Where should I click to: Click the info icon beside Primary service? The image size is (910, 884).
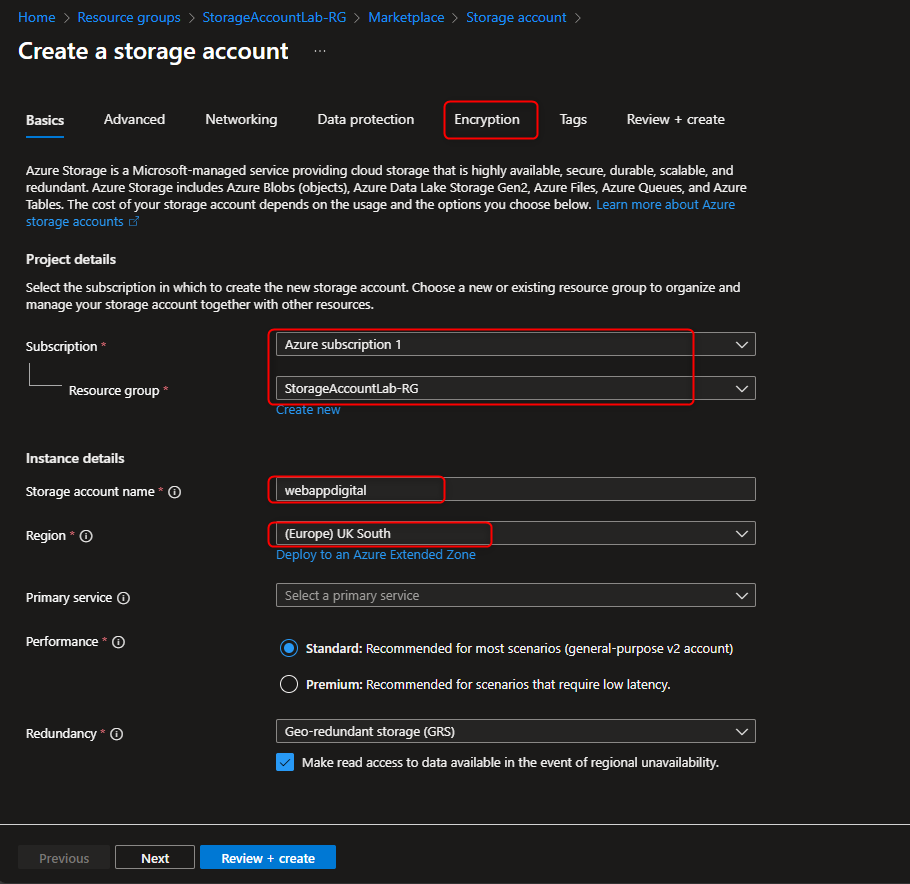(126, 597)
